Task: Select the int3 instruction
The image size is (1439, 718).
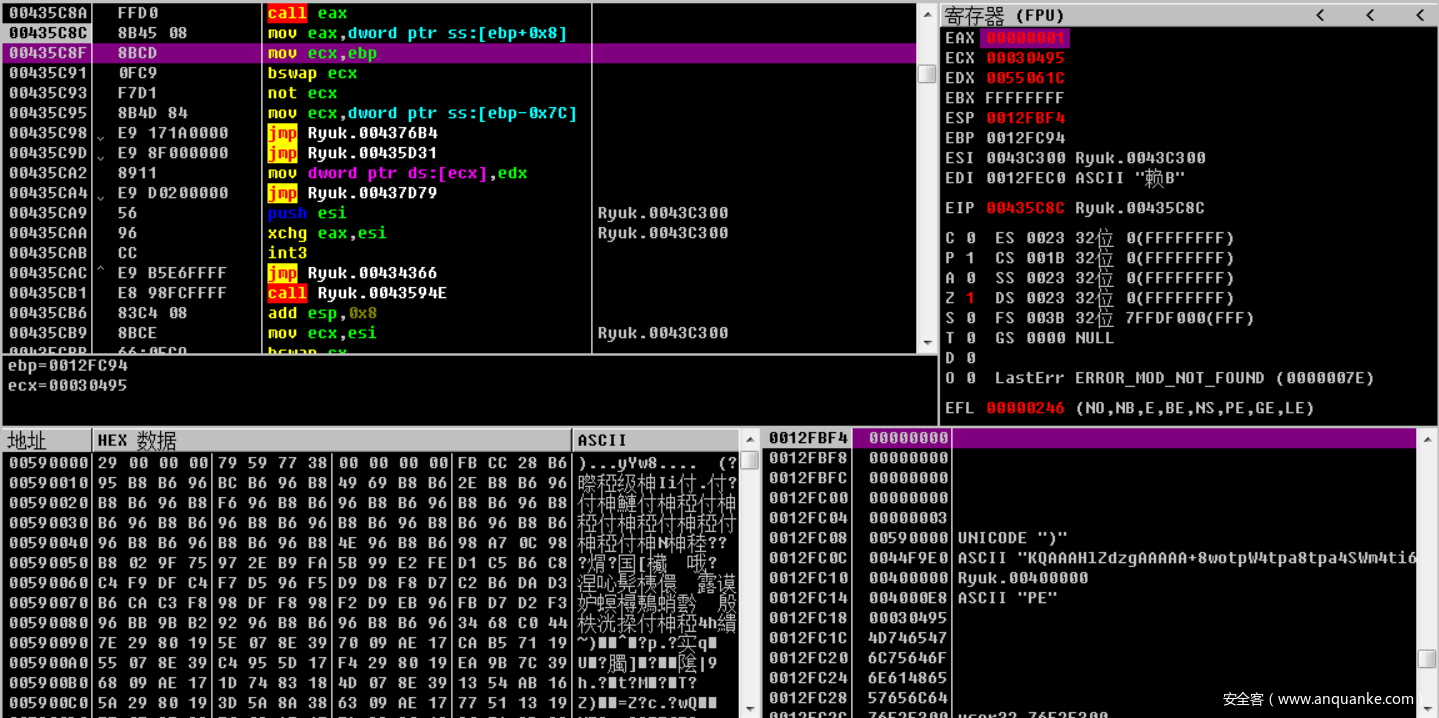Action: click(287, 253)
